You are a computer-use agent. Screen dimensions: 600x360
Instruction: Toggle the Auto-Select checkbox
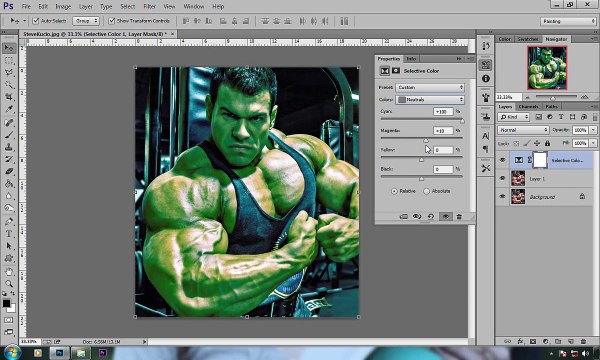36,21
